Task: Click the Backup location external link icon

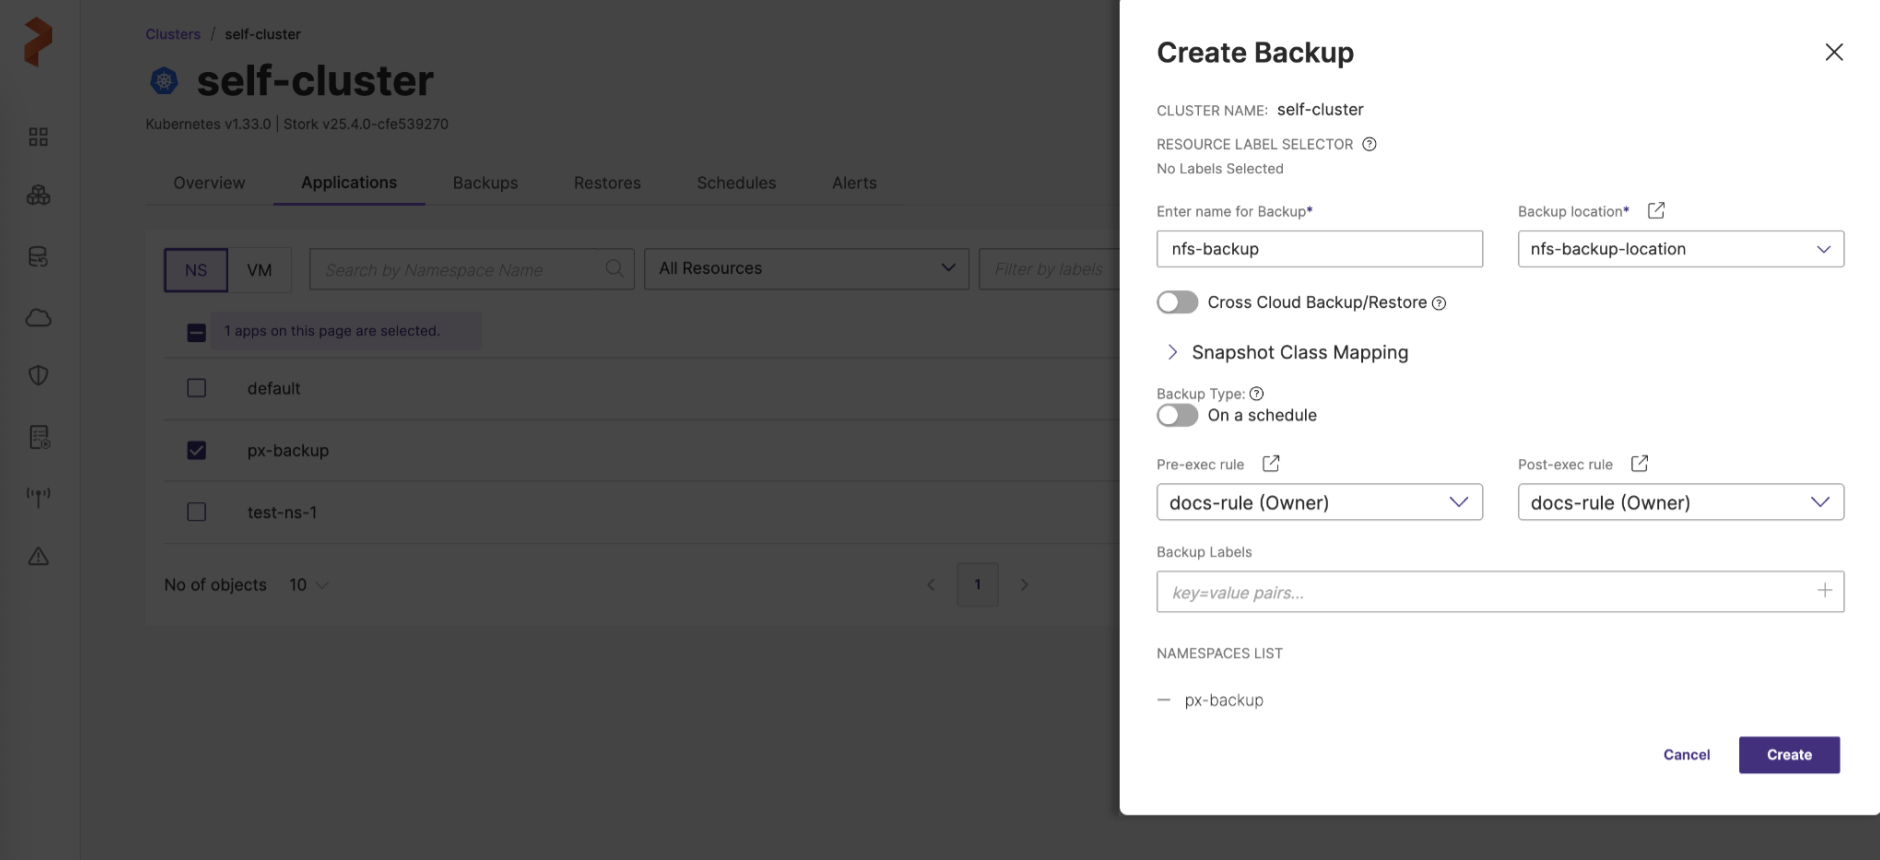Action: (1656, 210)
